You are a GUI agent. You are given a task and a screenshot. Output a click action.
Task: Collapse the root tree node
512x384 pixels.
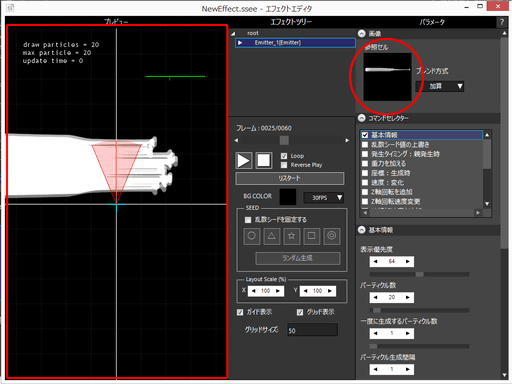233,33
